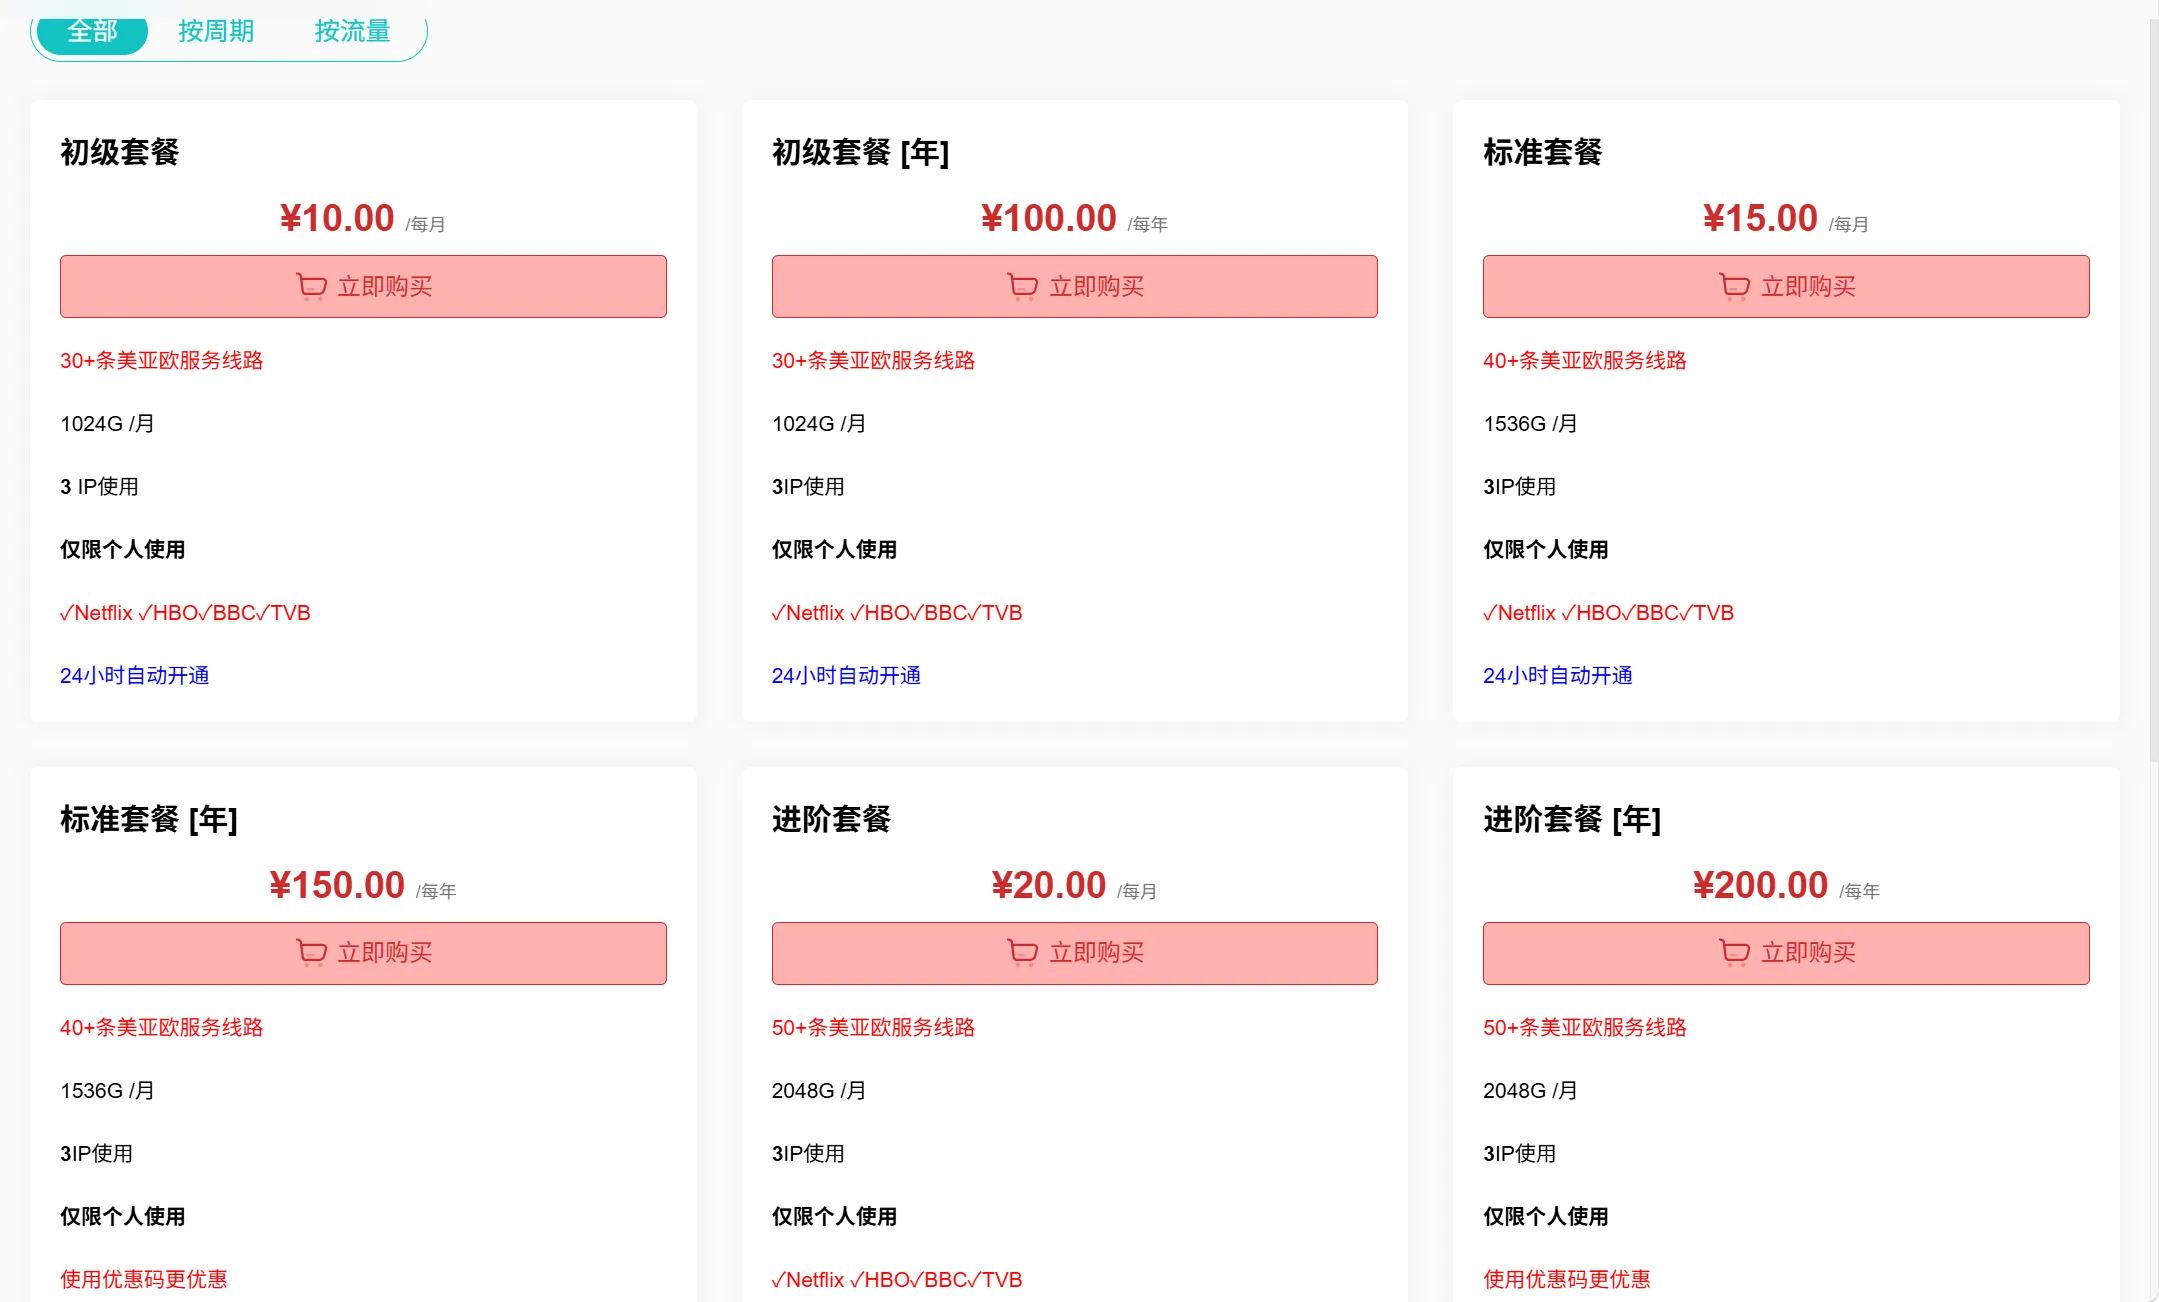Click 40+条美亚欧服务线路 in 标准套餐 monthly card
This screenshot has height=1302, width=2159.
(1585, 360)
